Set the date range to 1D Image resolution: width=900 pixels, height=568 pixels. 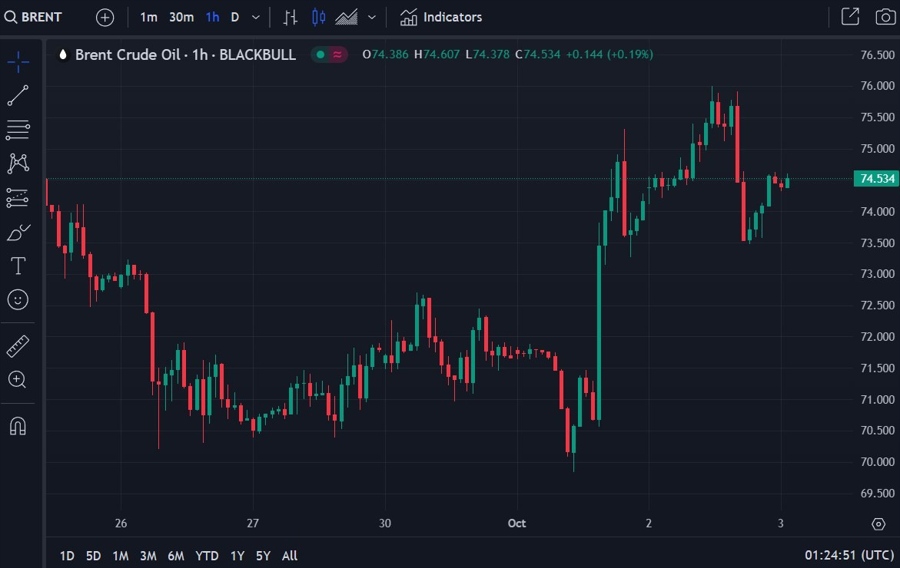tap(67, 555)
